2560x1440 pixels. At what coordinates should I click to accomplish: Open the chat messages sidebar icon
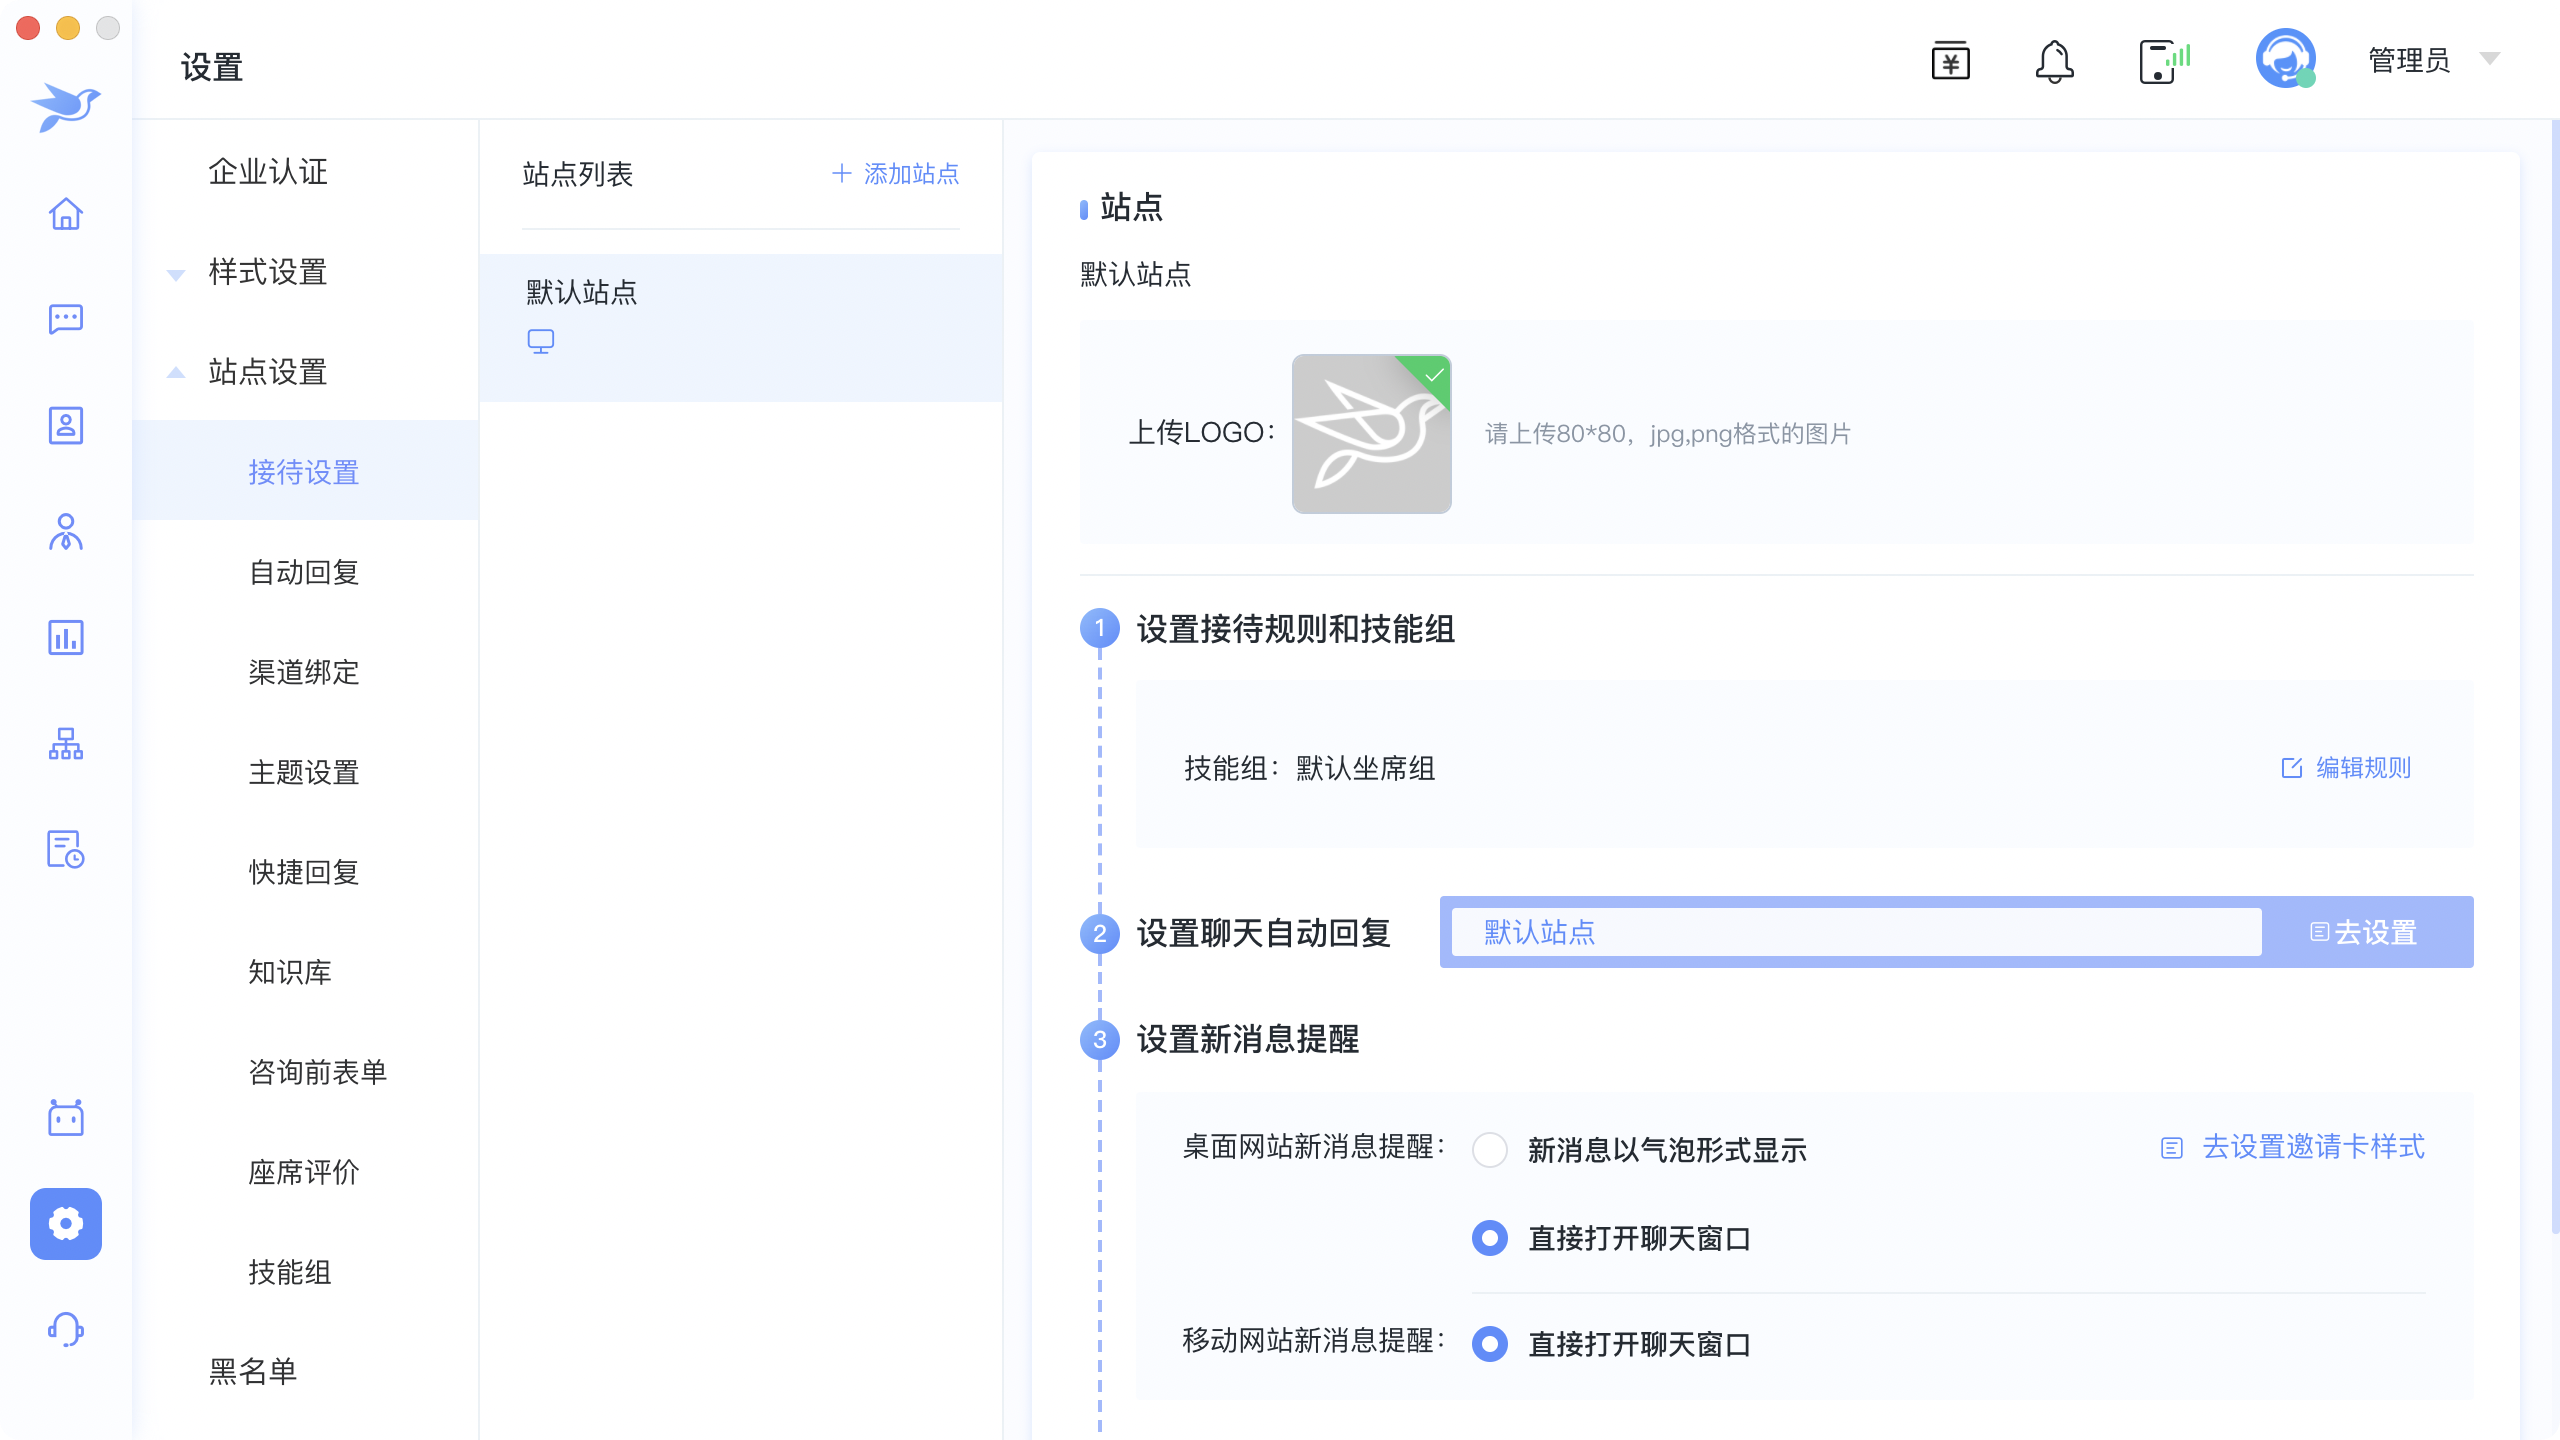[x=66, y=319]
